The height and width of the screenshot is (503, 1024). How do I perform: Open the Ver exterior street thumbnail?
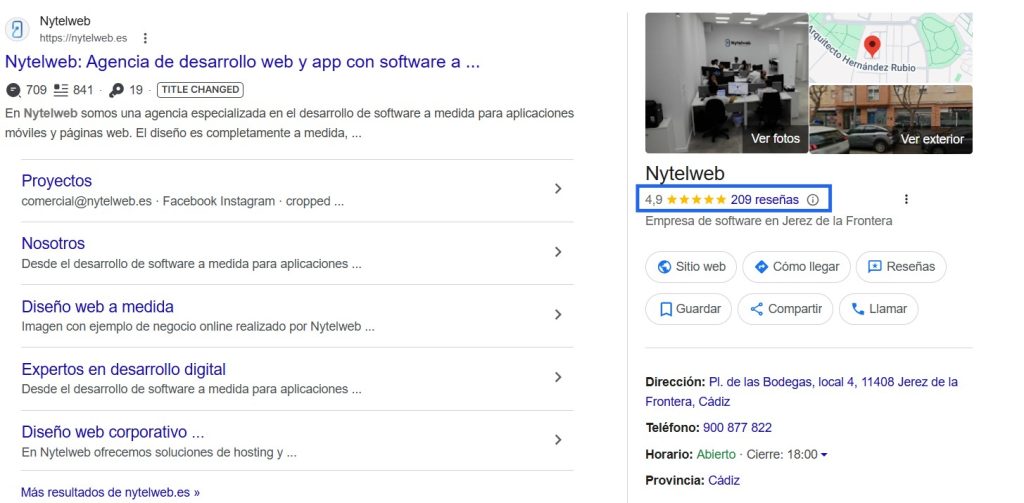point(890,119)
